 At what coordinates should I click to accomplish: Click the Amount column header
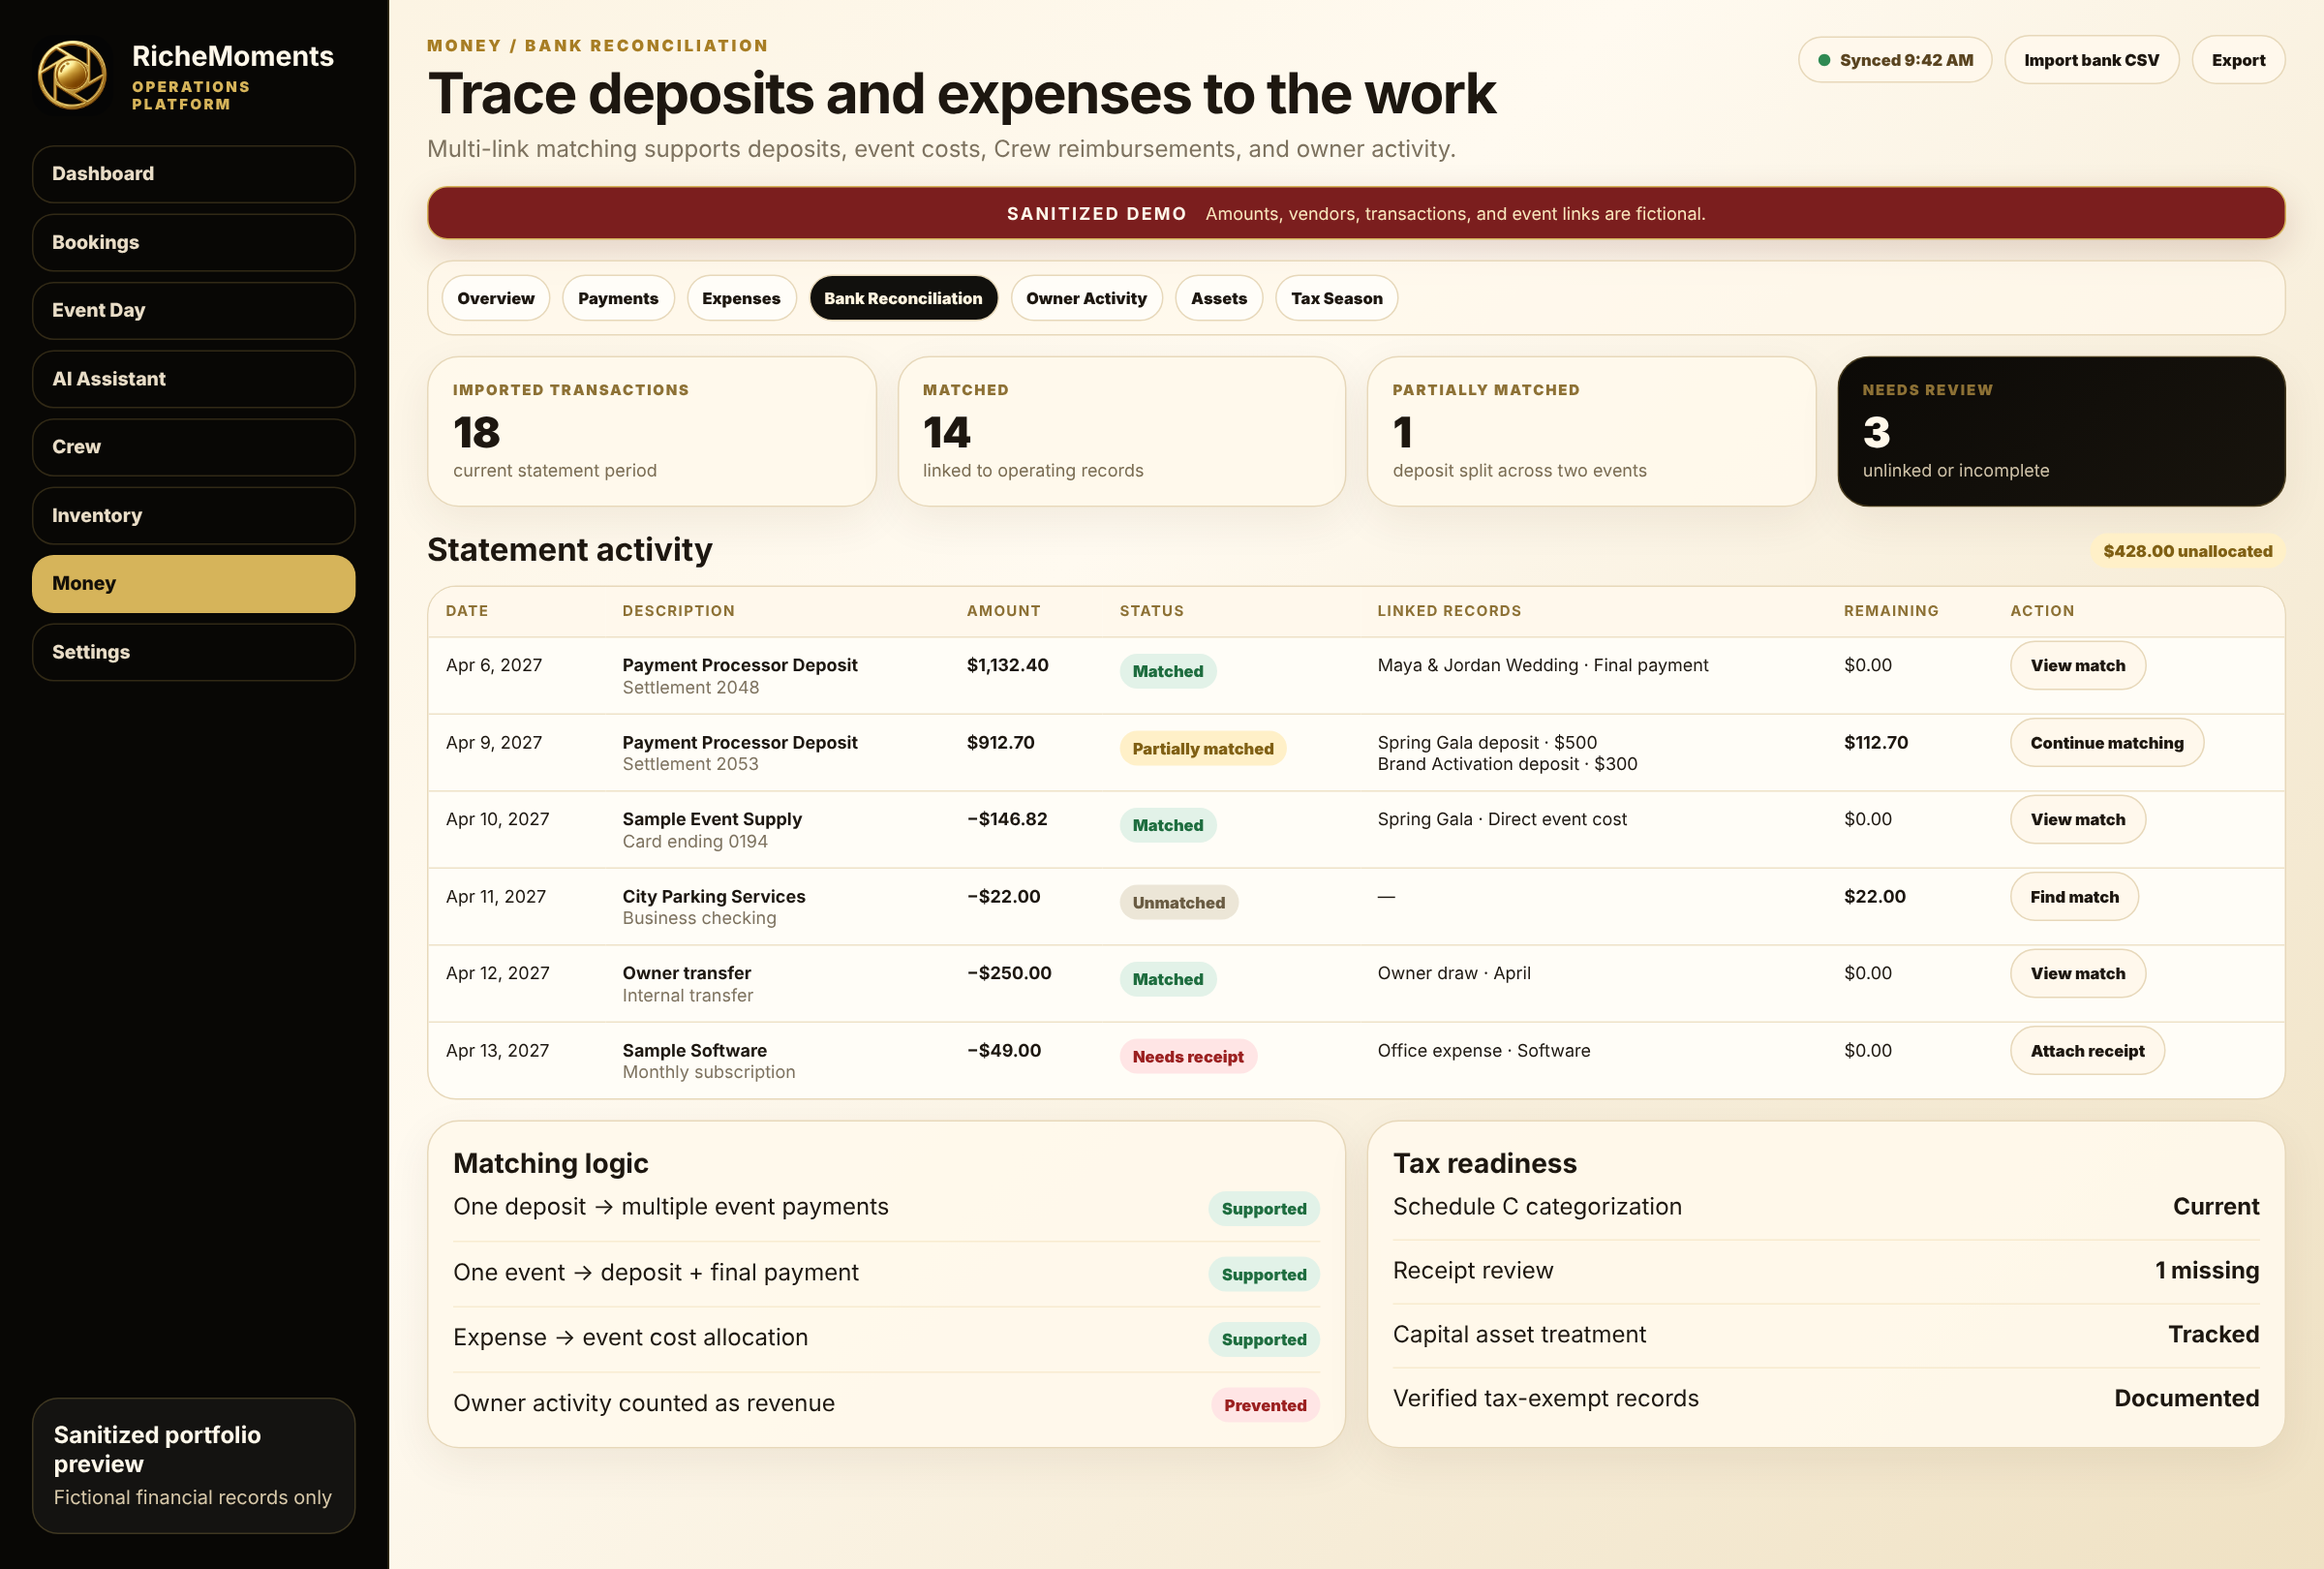click(1003, 611)
